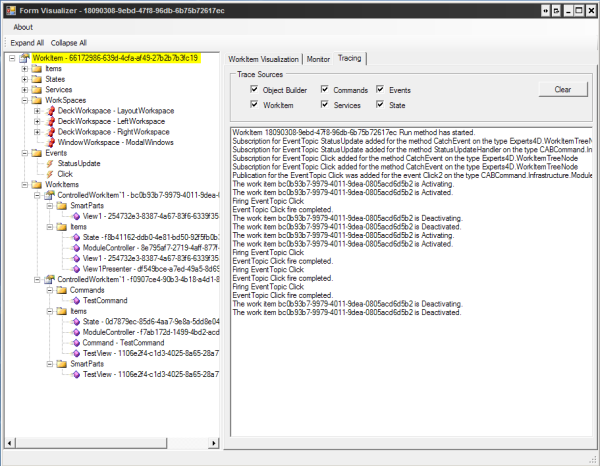This screenshot has width=600, height=466.
Task: Click the Events folder icon
Action: pos(37,153)
